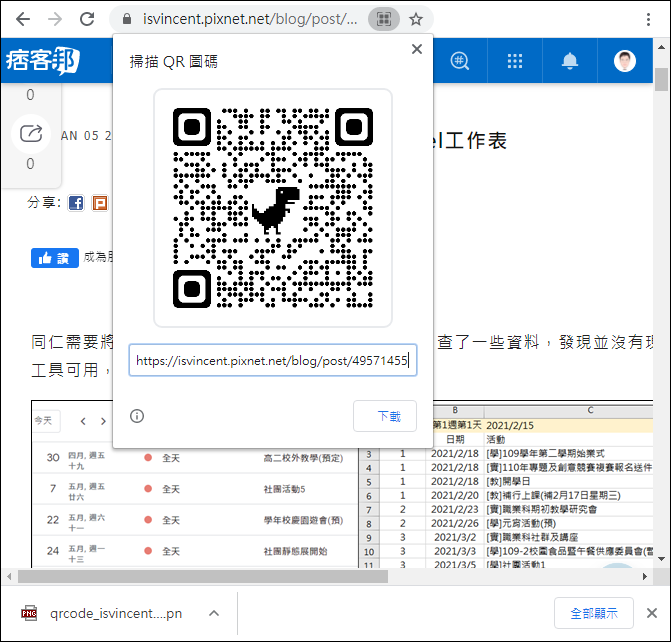Open the apps grid icon in header
This screenshot has width=671, height=642.
515,61
